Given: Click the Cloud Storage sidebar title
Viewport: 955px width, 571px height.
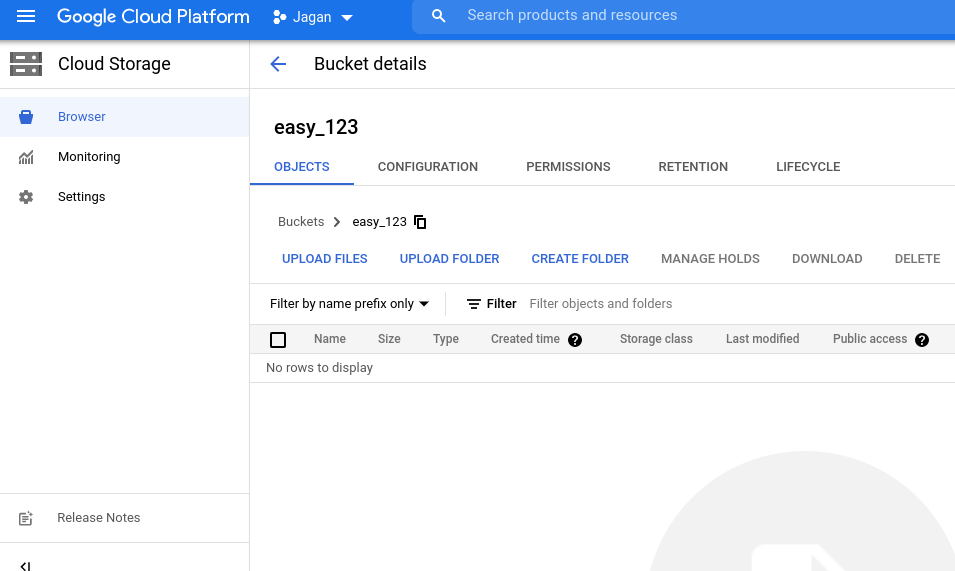Looking at the screenshot, I should (115, 64).
